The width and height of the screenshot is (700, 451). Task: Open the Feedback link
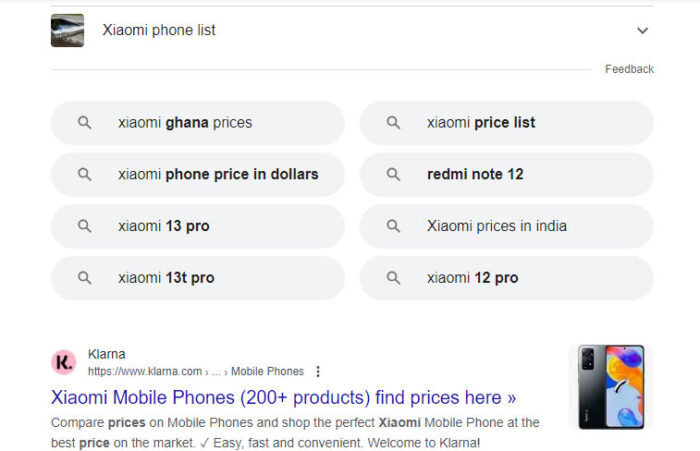tap(629, 69)
